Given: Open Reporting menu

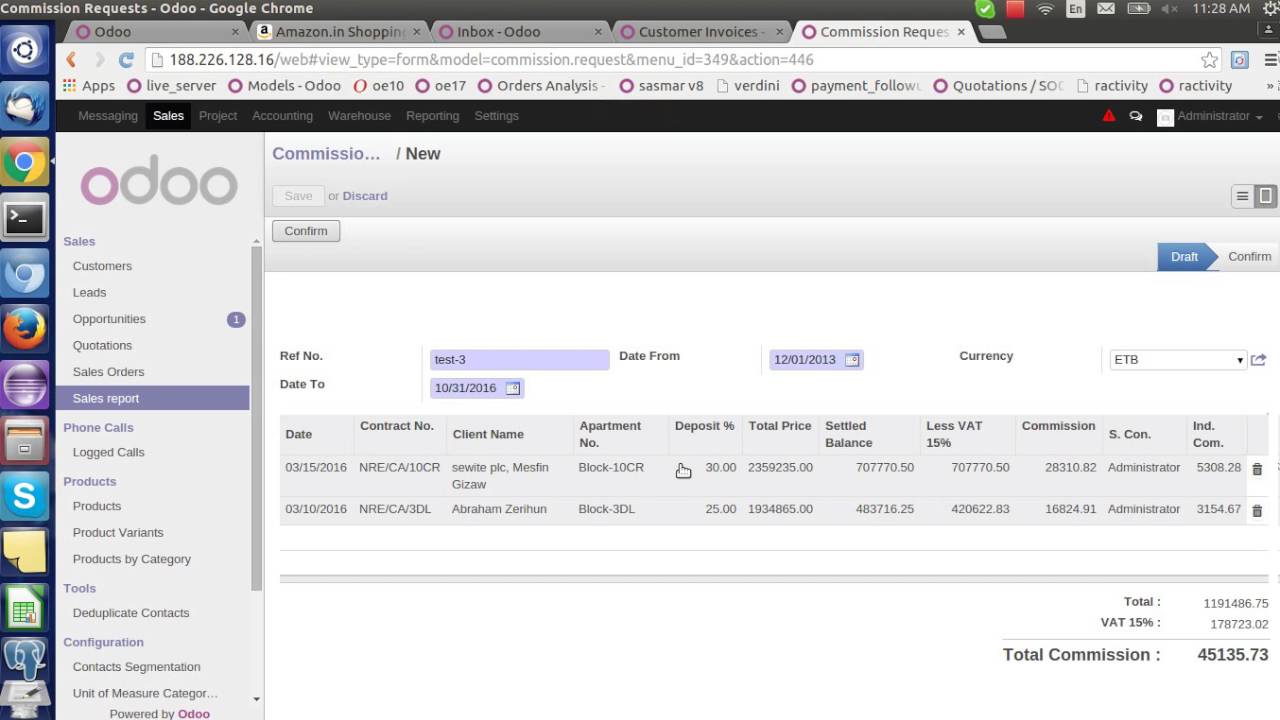Looking at the screenshot, I should tap(432, 116).
